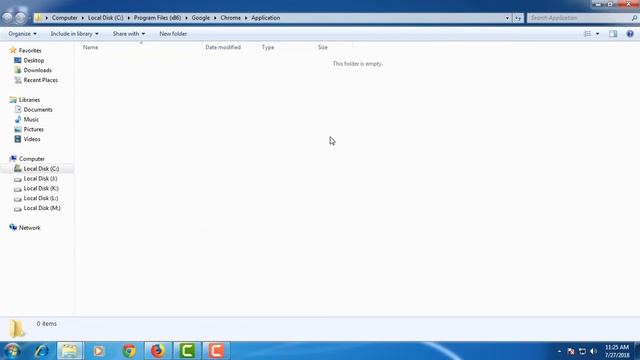Click the volume speaker tray icon
Image resolution: width=640 pixels, height=360 pixels.
[594, 351]
